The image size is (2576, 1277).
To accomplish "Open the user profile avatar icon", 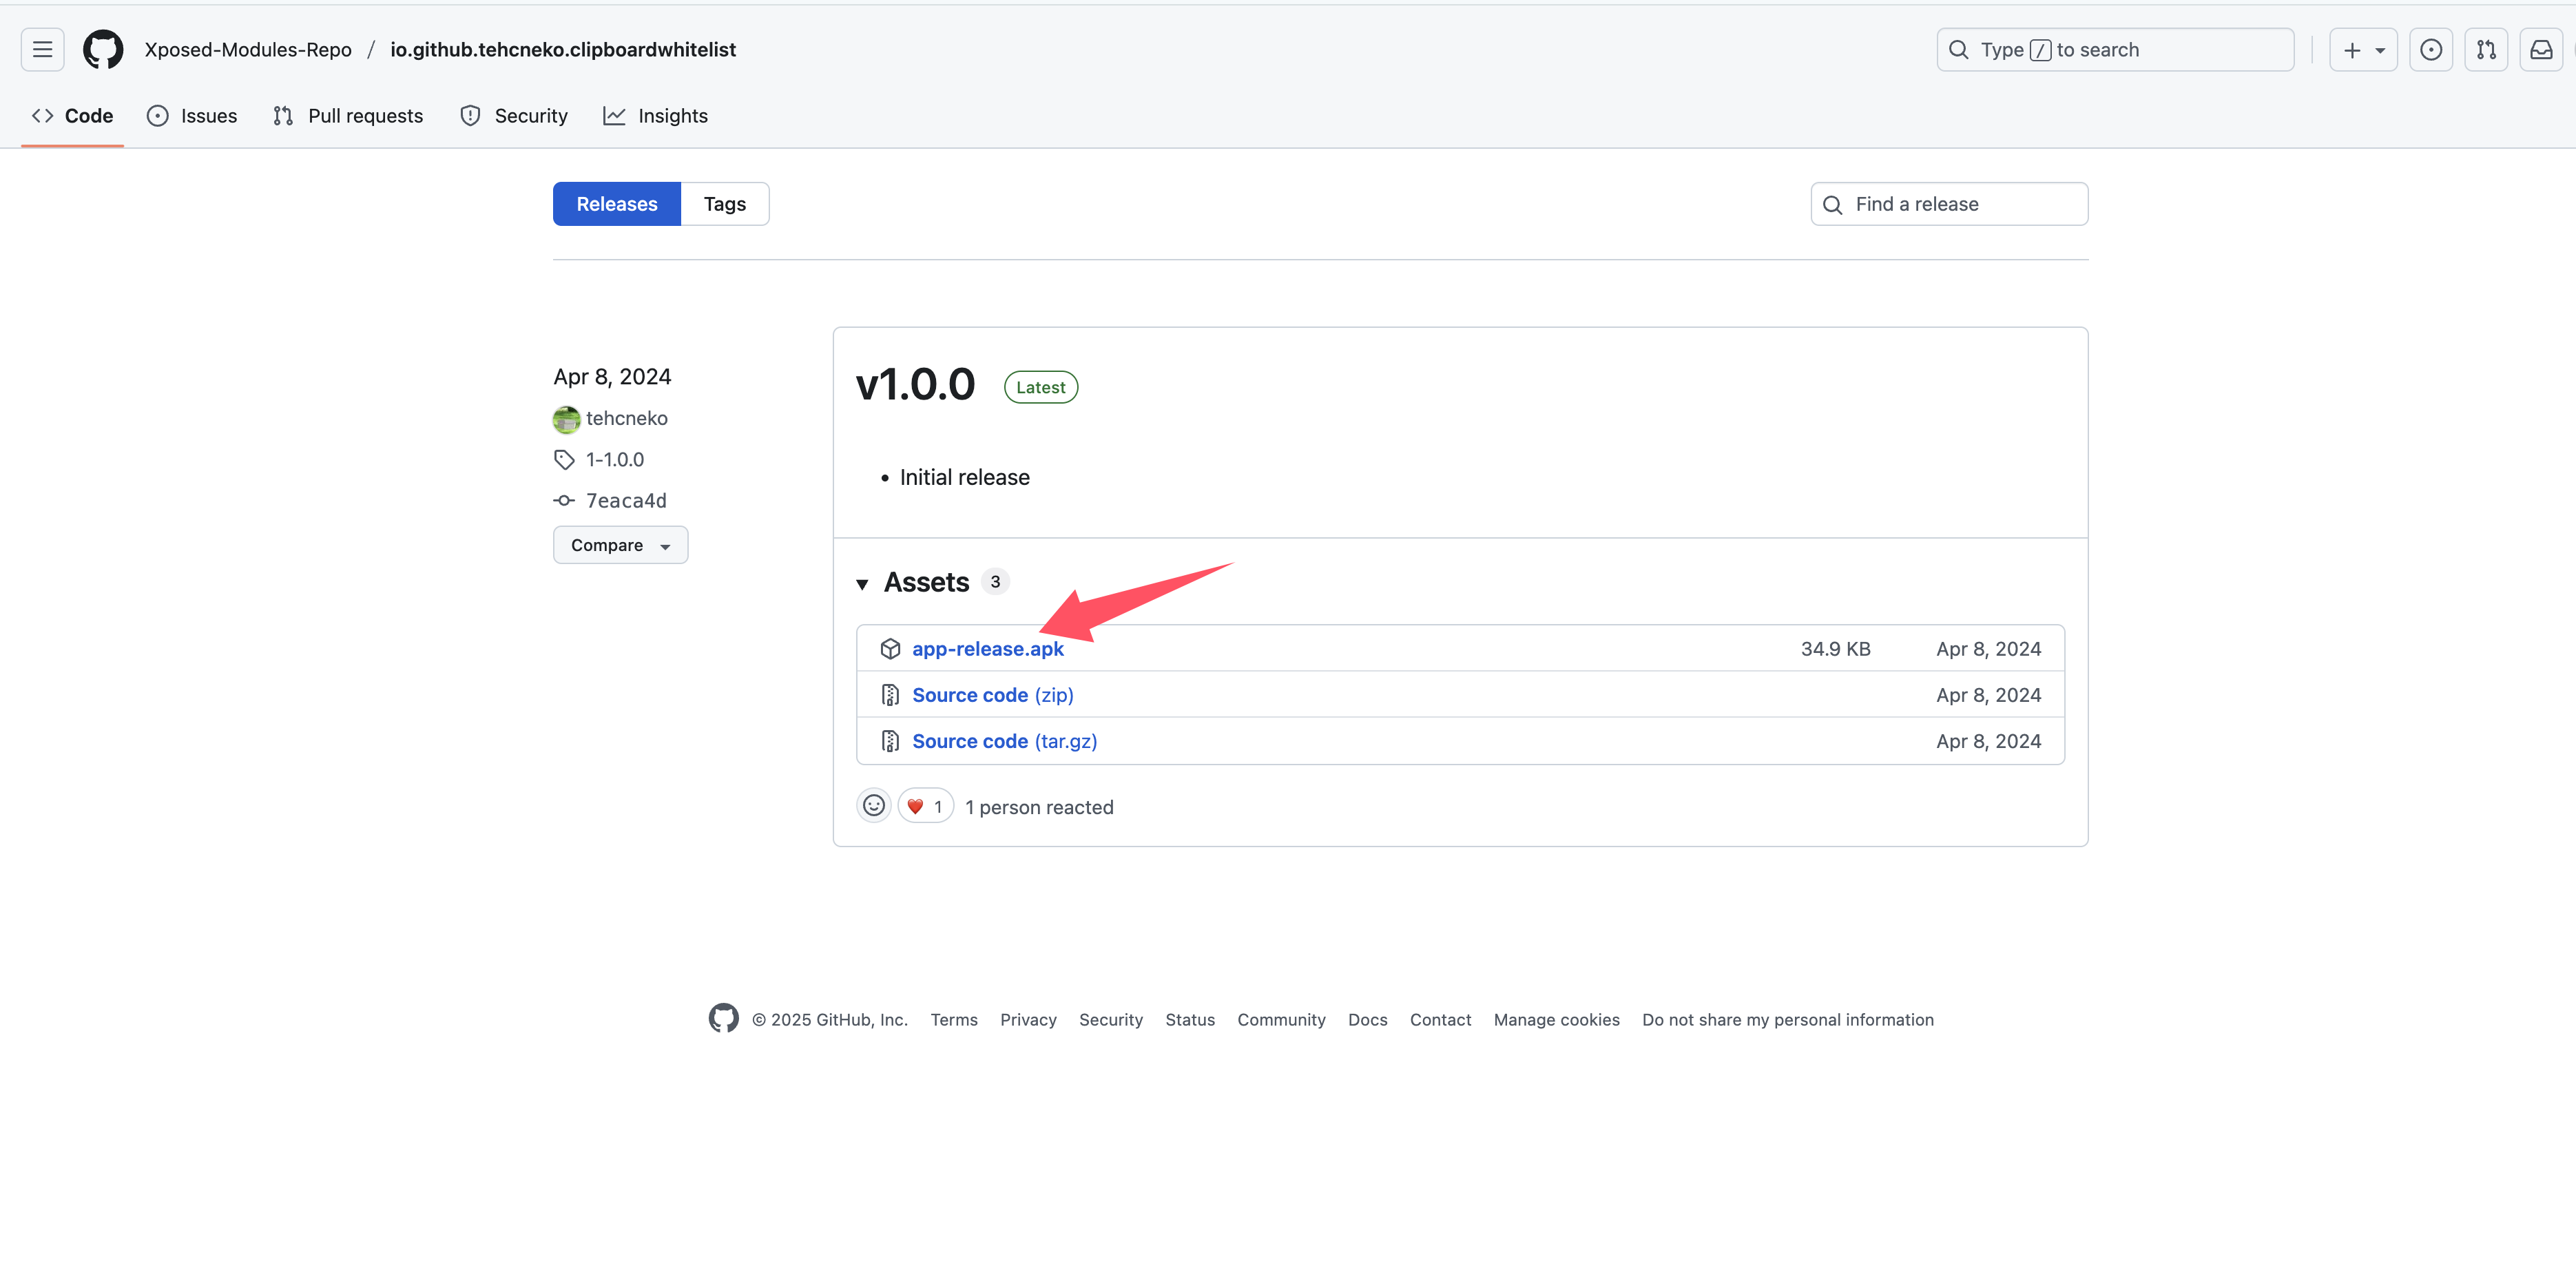I will [2431, 49].
